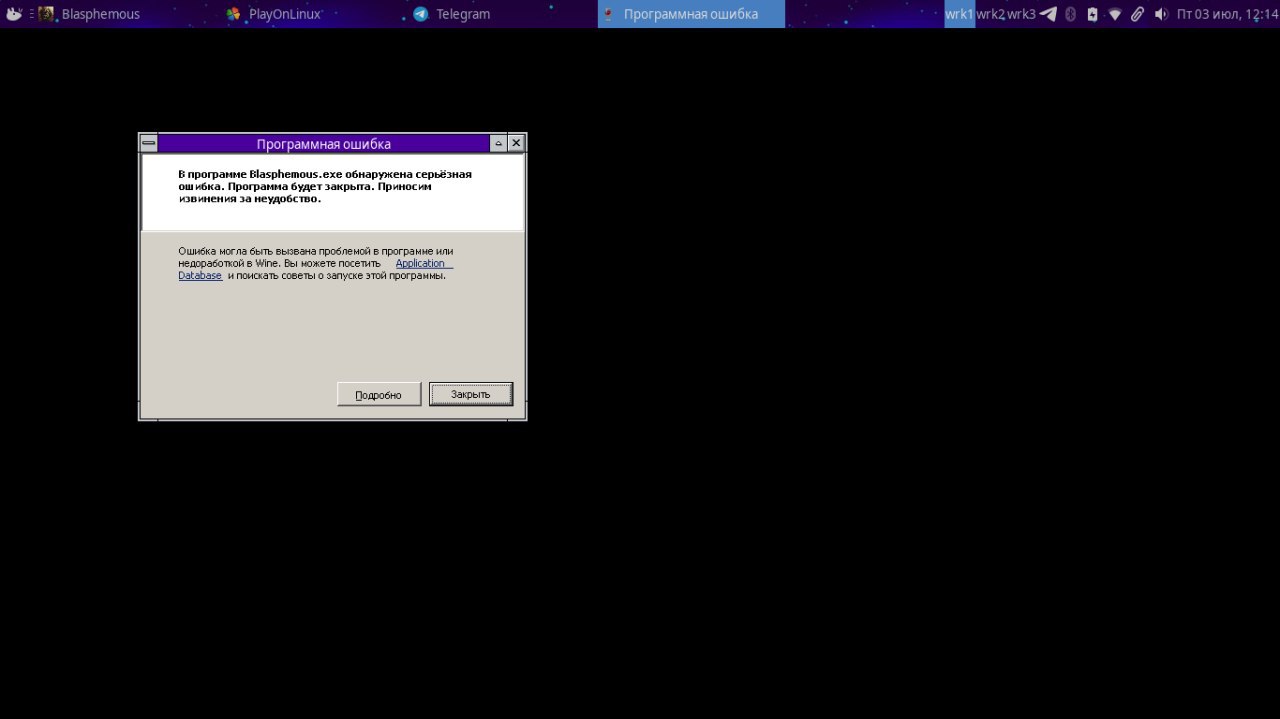Switch to workspace wrk1
1280x719 pixels.
959,14
